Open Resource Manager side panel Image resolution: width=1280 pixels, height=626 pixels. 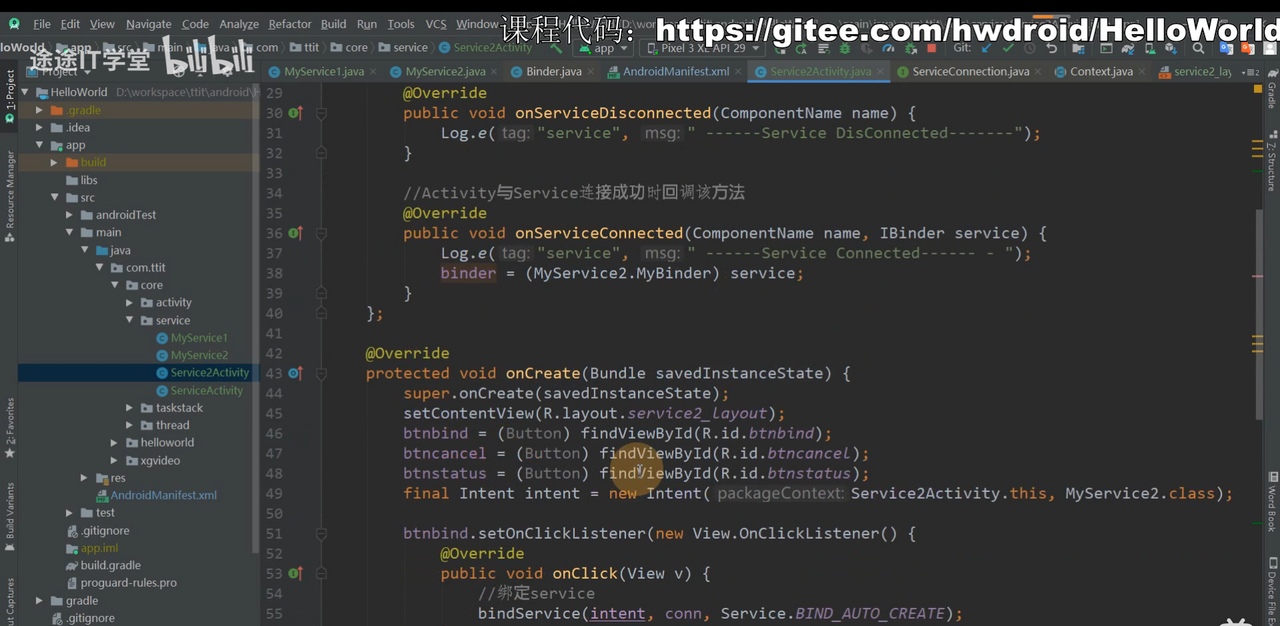10,196
